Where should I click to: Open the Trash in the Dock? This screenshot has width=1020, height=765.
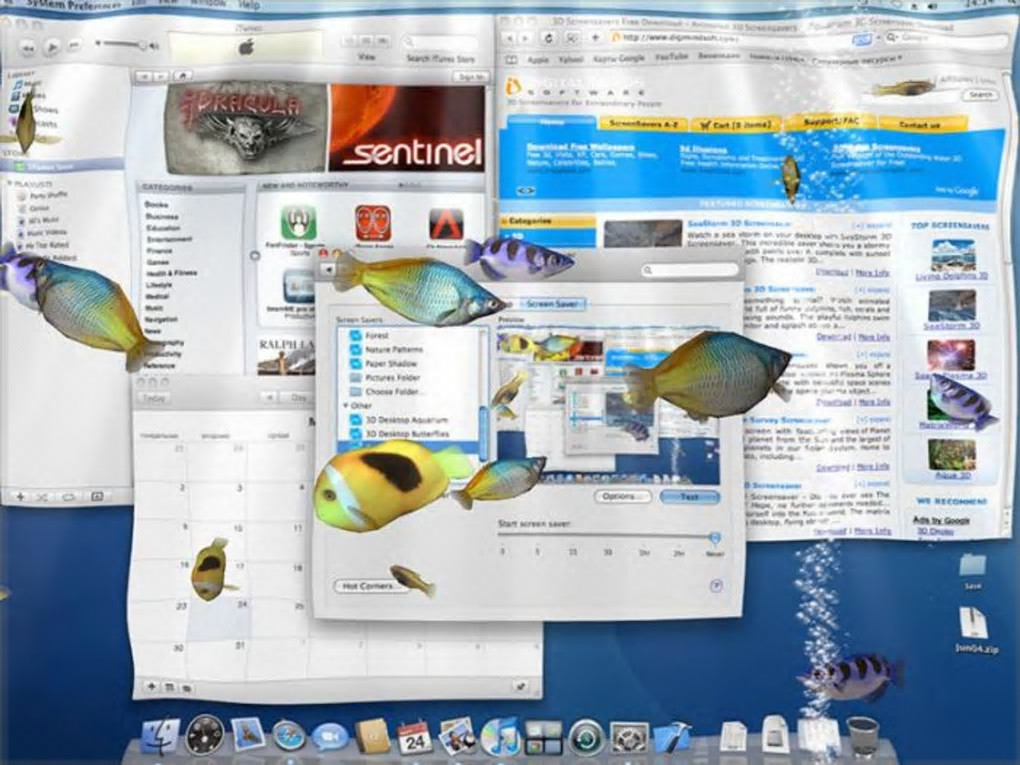pos(863,736)
